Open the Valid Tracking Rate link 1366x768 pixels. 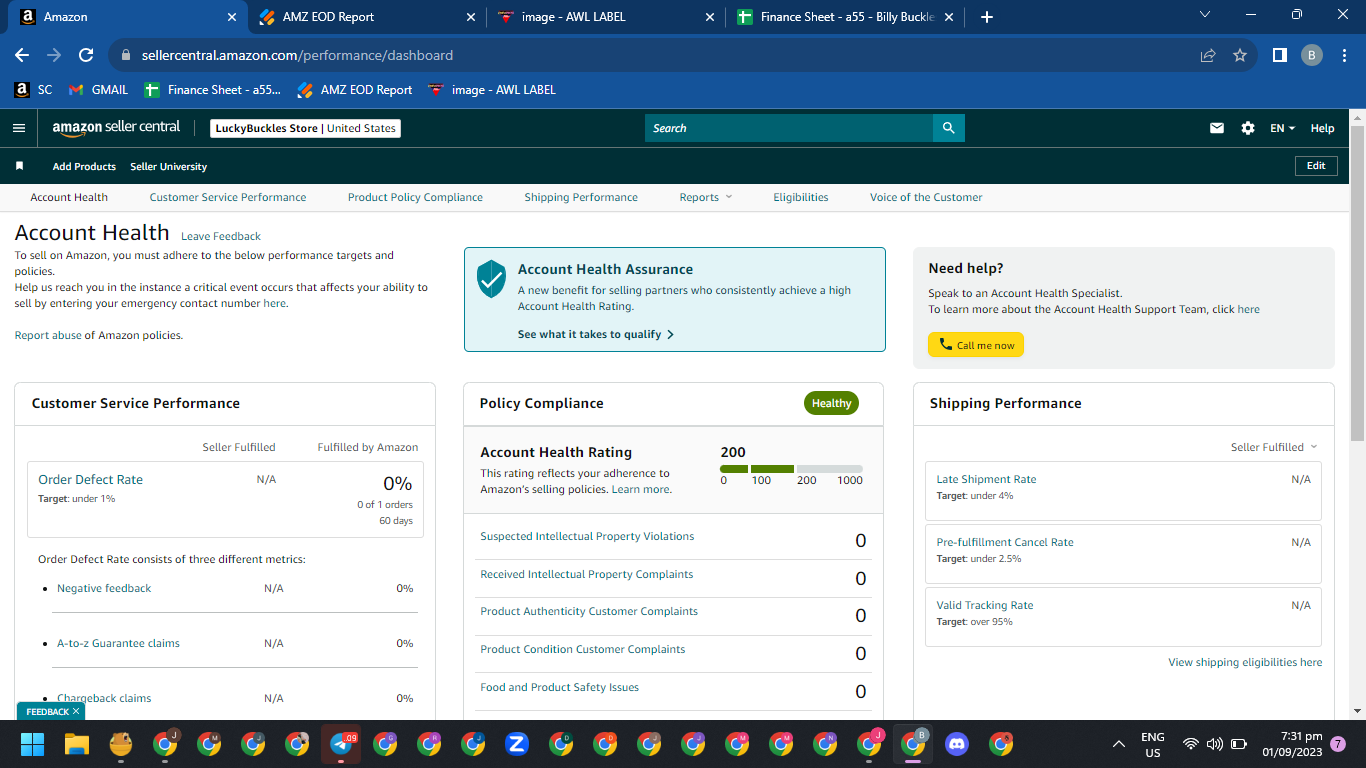(x=985, y=605)
